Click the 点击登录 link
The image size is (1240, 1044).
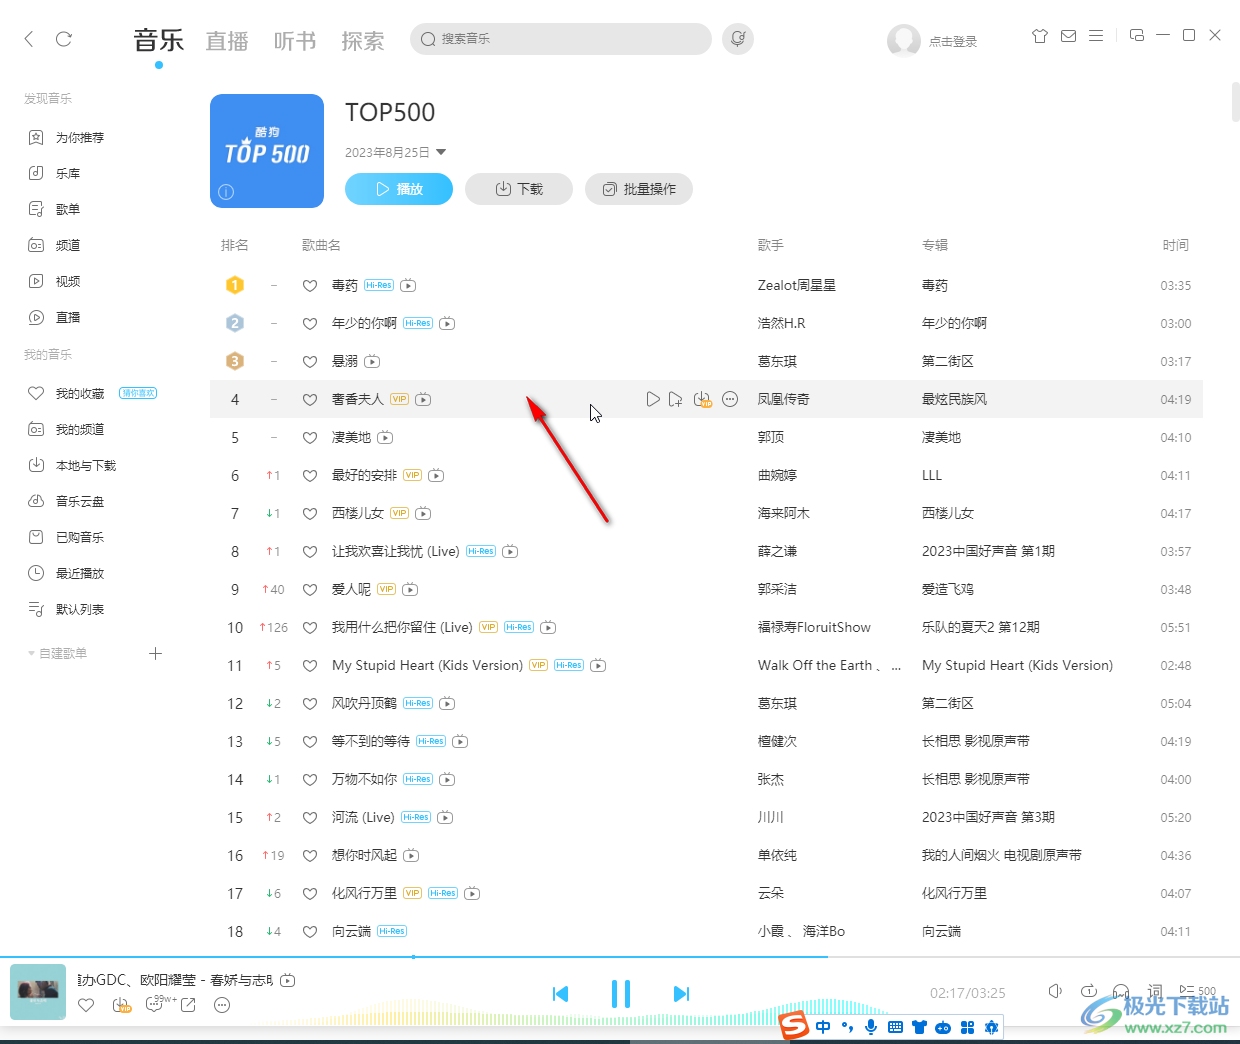[953, 42]
